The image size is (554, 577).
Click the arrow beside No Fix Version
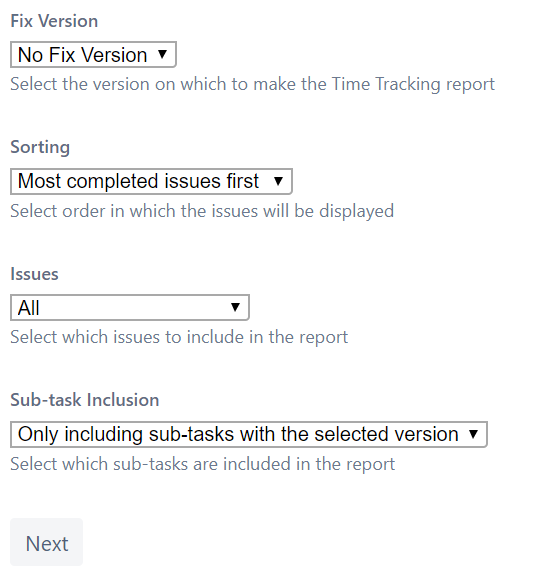tap(162, 54)
